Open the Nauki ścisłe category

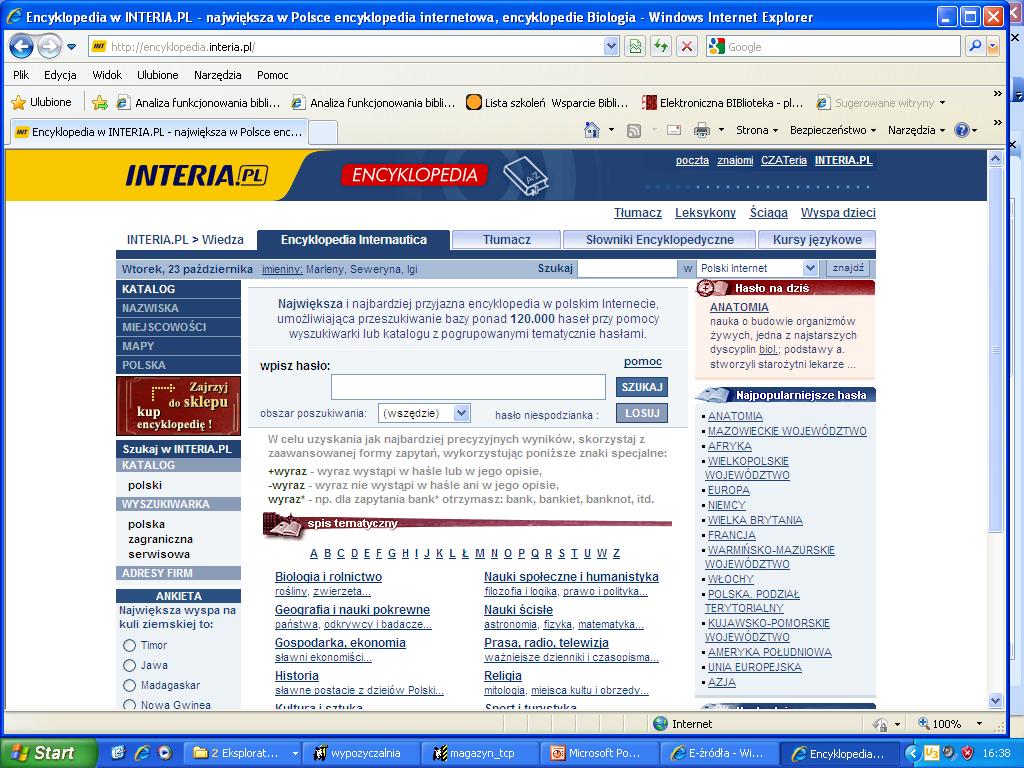(519, 609)
